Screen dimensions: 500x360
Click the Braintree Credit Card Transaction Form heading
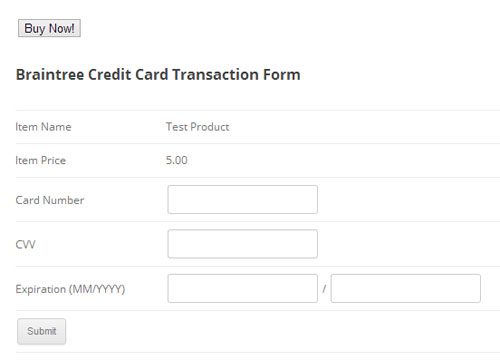click(158, 75)
